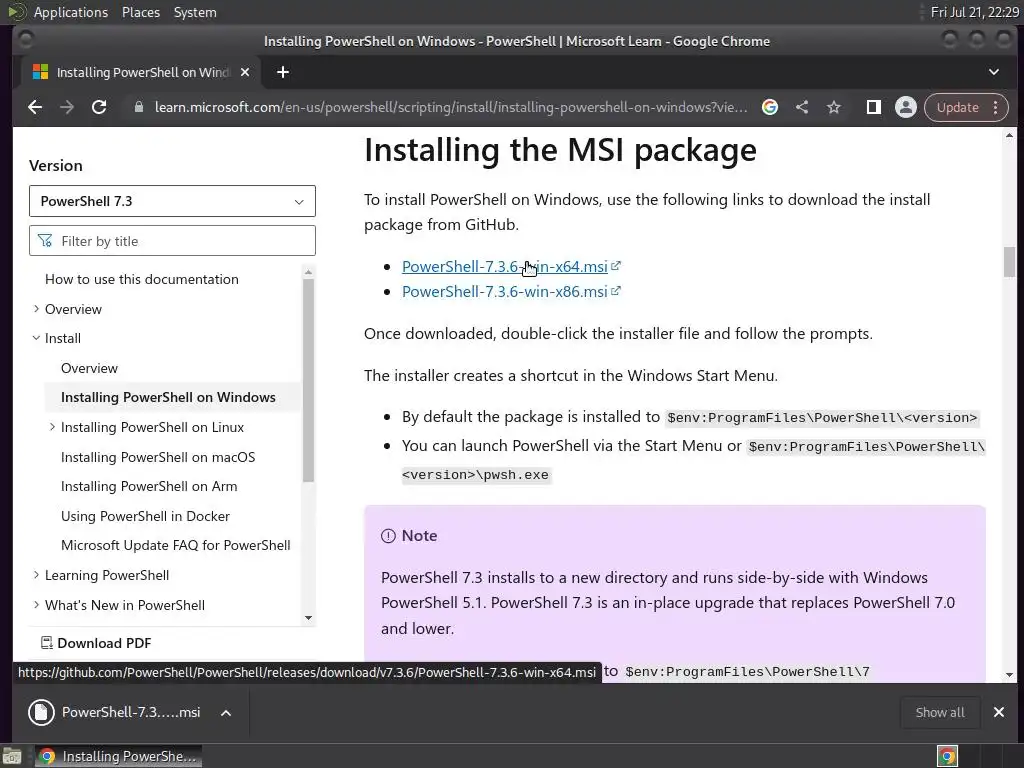Open Installing PowerShell on Arm
This screenshot has width=1024, height=768.
pyautogui.click(x=149, y=487)
